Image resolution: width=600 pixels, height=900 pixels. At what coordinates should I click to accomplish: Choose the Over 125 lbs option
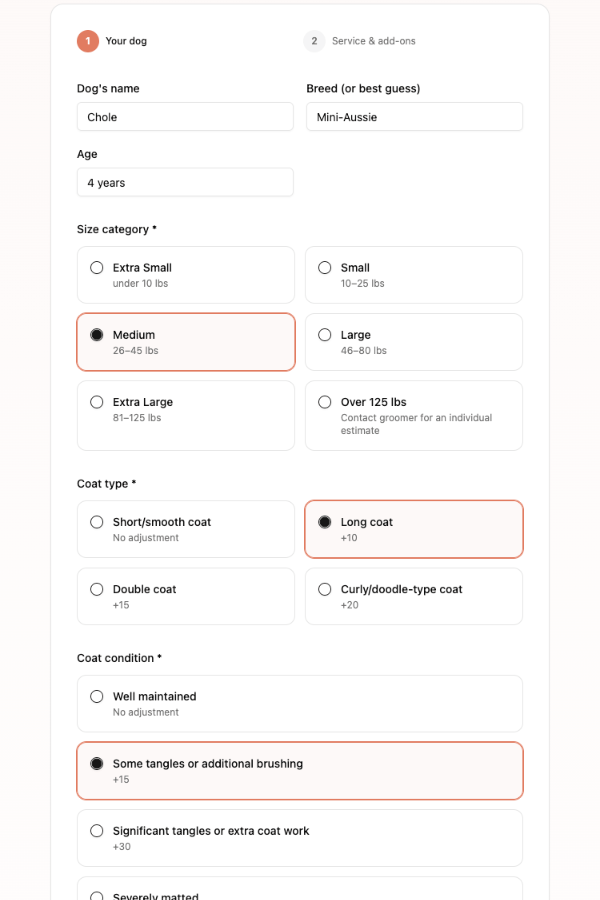(414, 416)
